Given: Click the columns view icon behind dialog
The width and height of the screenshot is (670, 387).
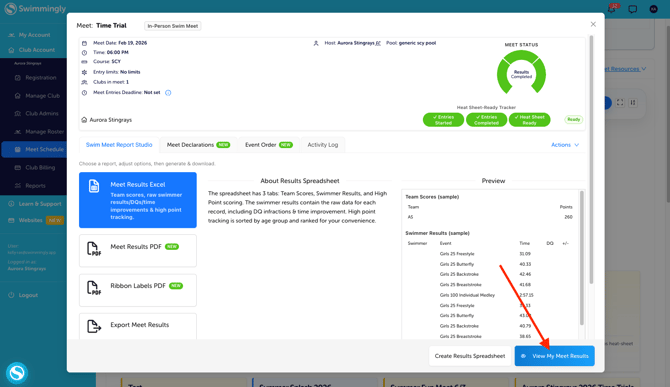Looking at the screenshot, I should click(633, 103).
